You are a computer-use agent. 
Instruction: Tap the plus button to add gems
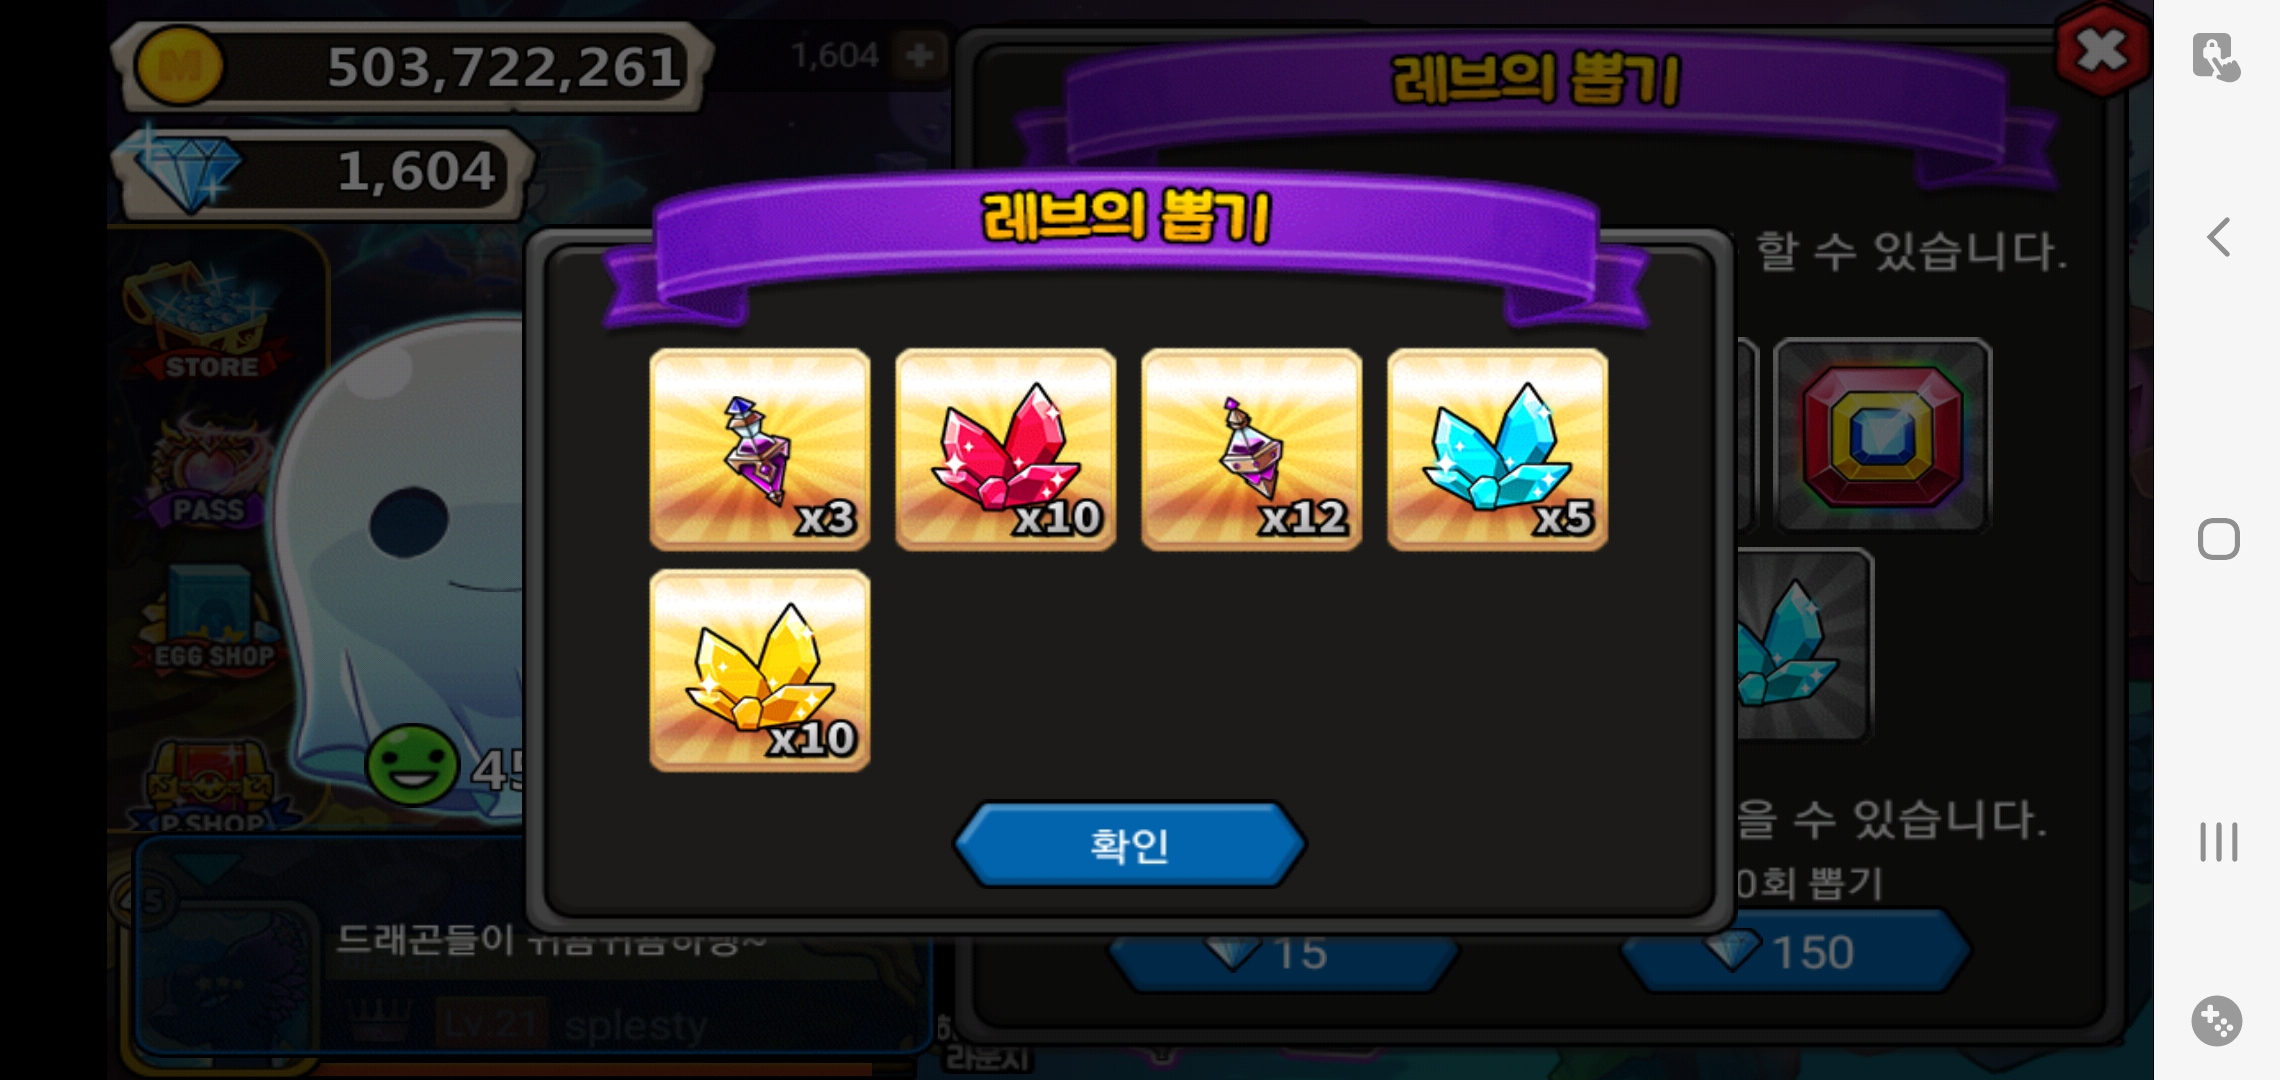tap(919, 55)
